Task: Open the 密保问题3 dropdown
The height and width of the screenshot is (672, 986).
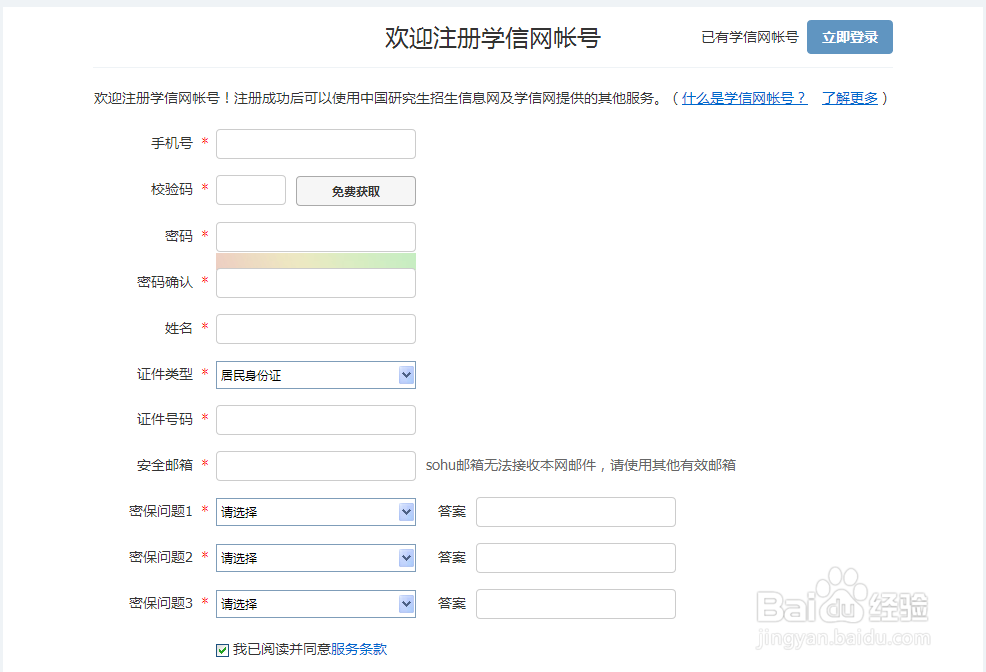Action: coord(315,604)
